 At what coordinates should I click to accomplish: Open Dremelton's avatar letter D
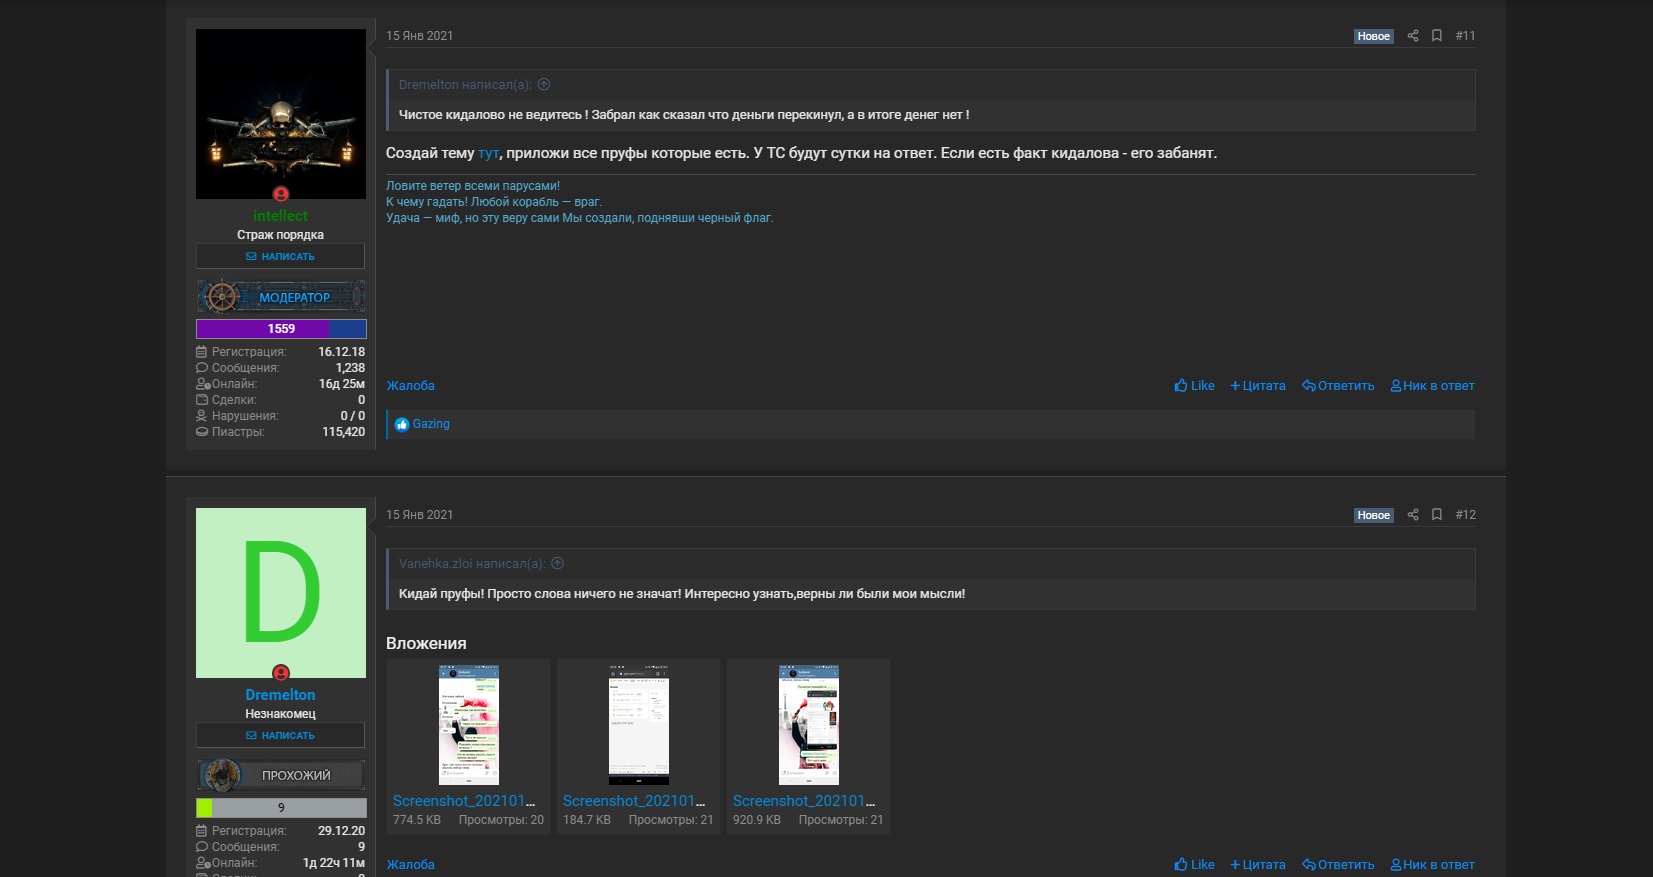coord(281,593)
